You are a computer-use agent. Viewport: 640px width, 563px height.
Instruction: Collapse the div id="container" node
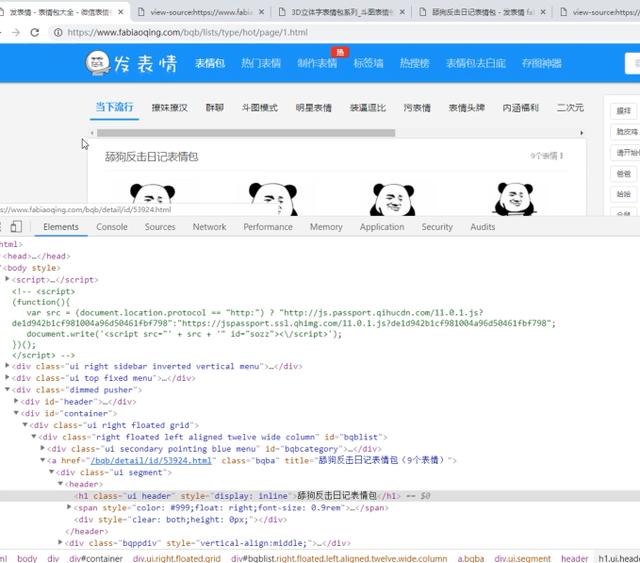[16, 413]
